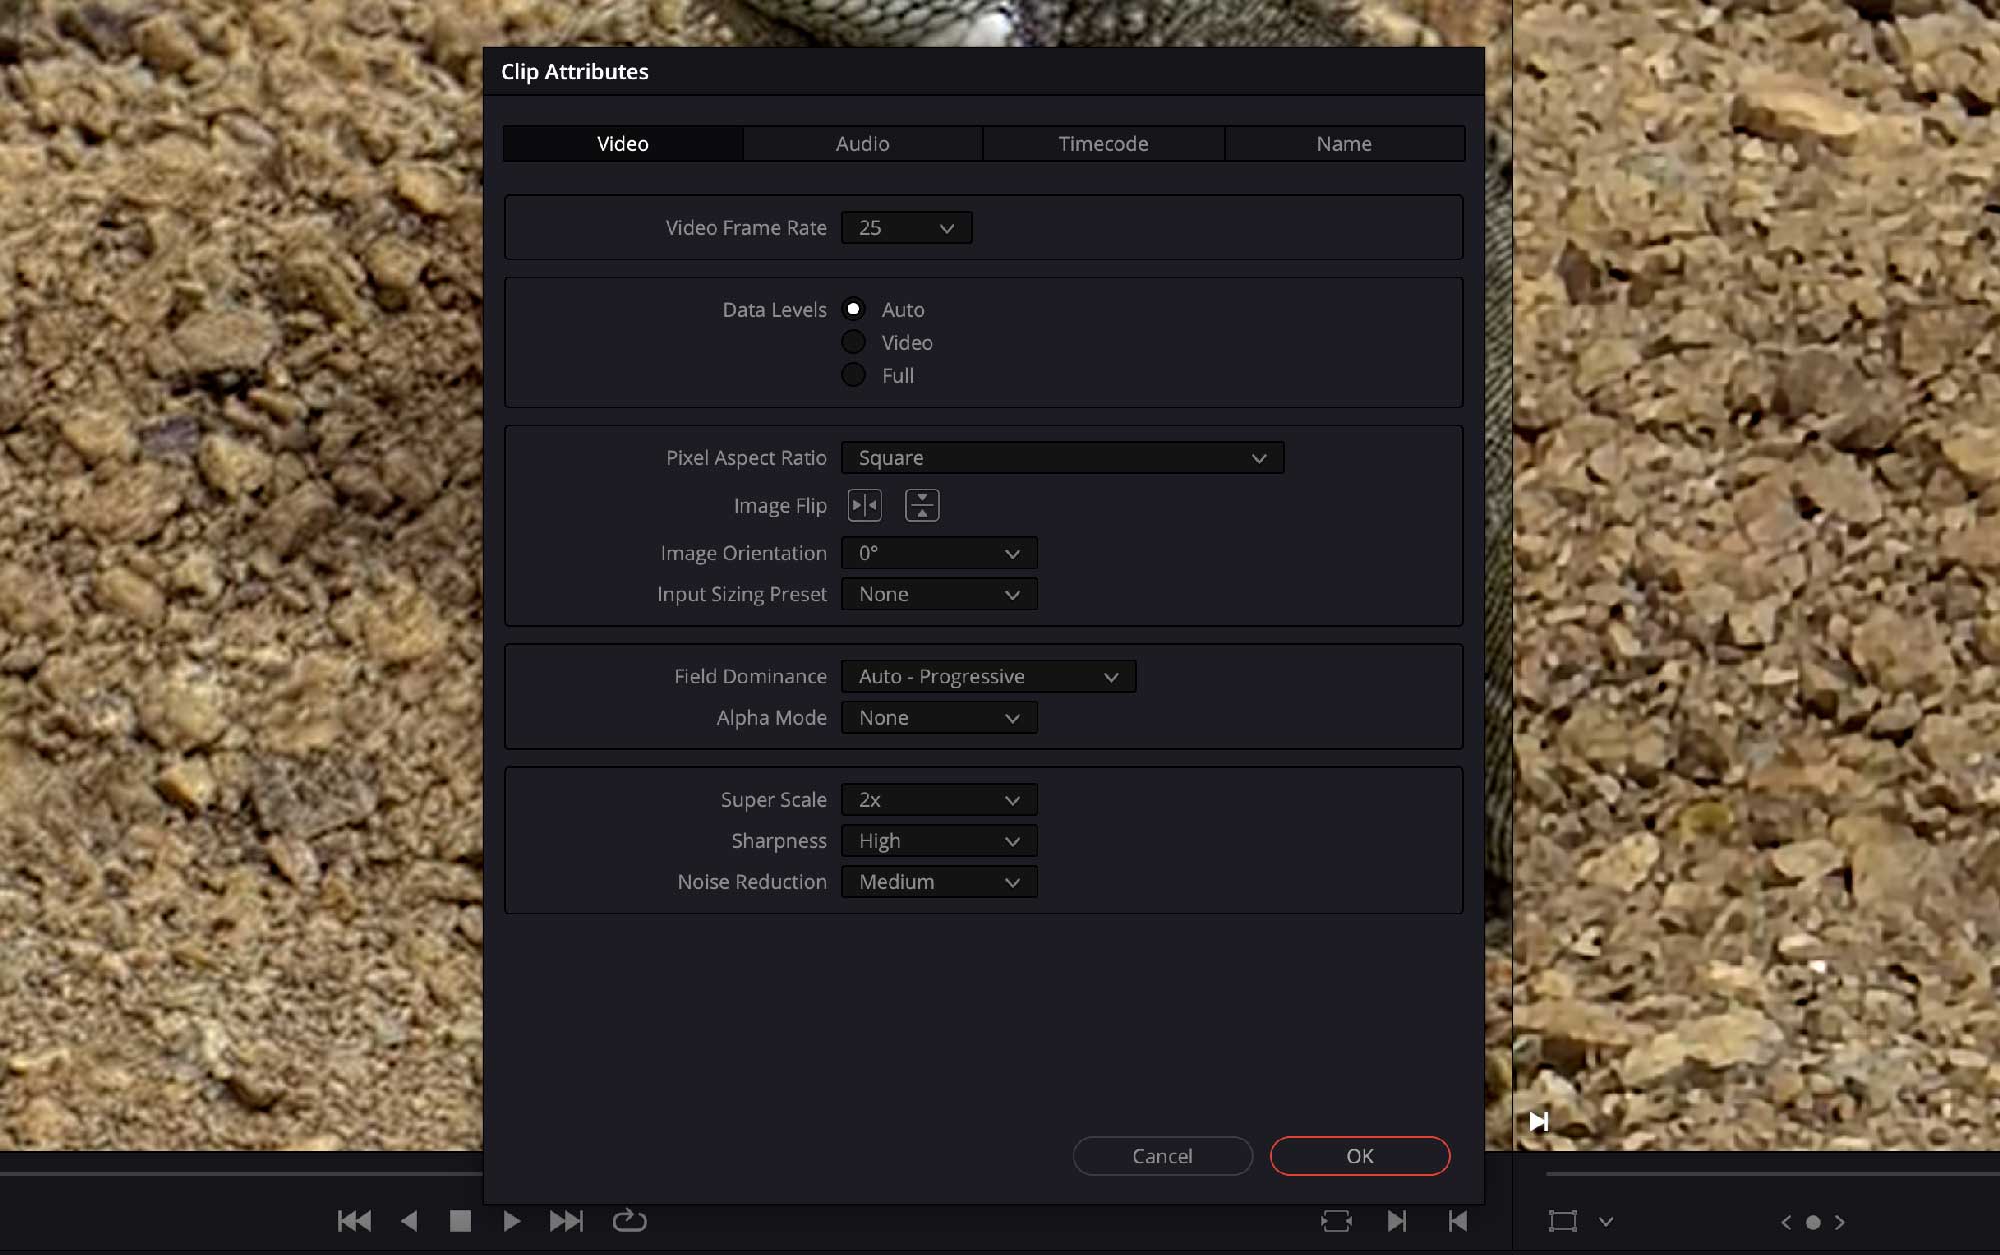
Task: Select Video data level
Action: (x=853, y=341)
